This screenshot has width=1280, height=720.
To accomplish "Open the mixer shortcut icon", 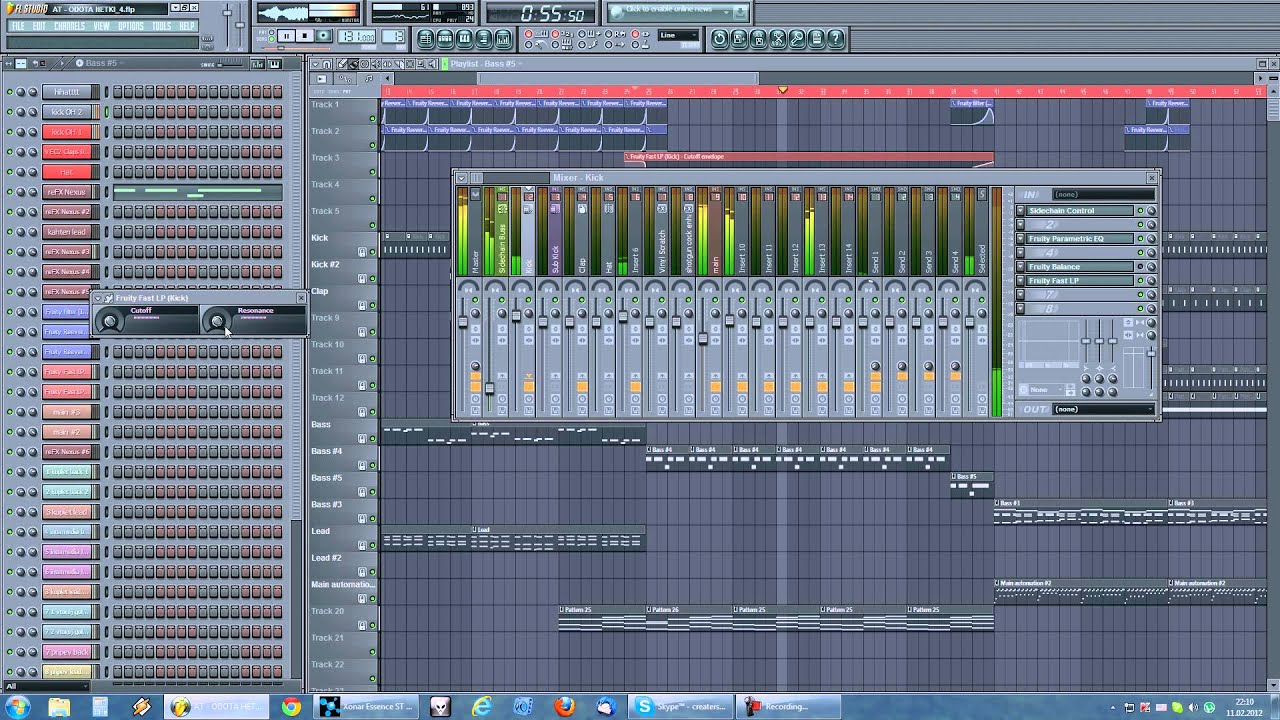I will click(x=503, y=39).
